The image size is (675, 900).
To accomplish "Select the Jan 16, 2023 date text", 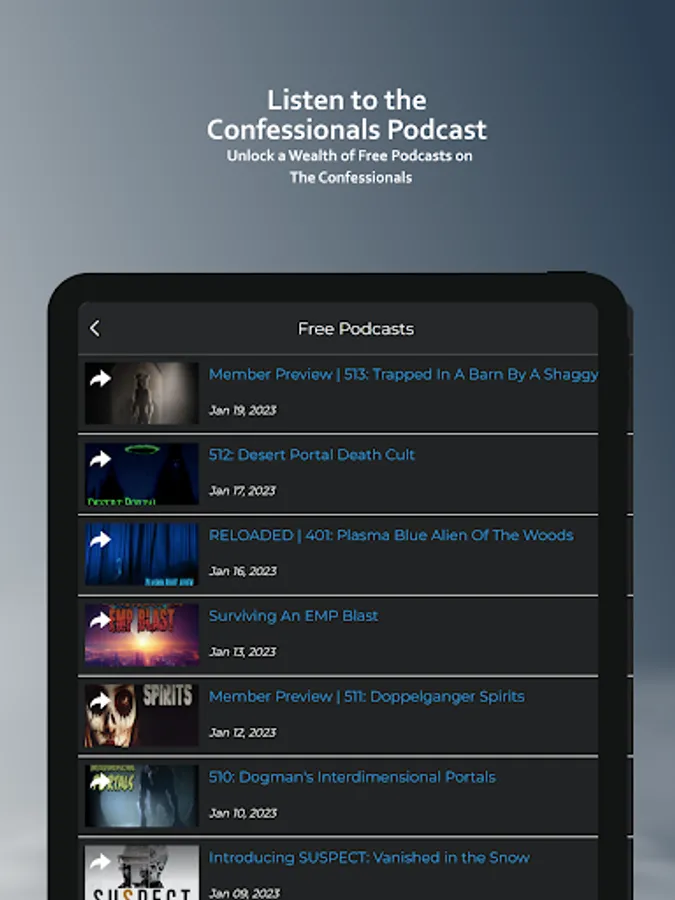I will coord(242,571).
